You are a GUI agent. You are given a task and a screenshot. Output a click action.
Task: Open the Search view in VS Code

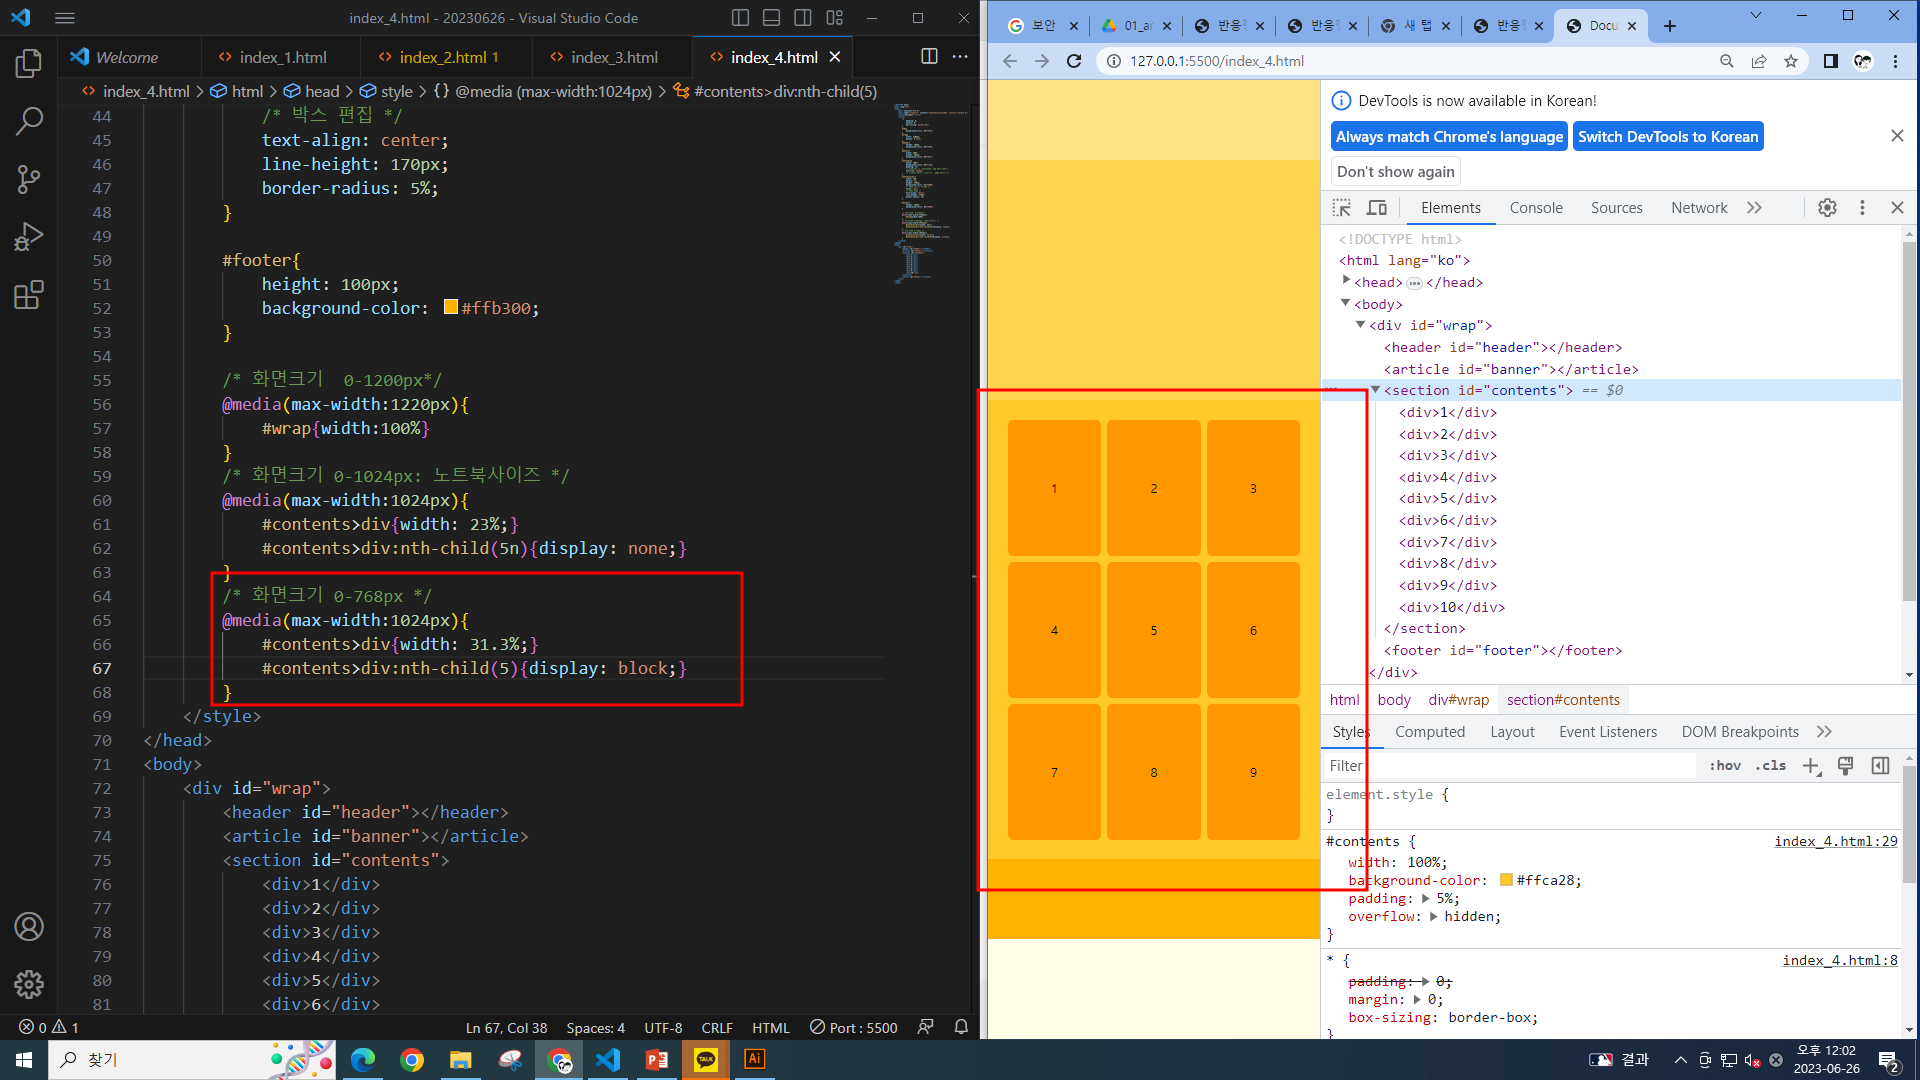pyautogui.click(x=29, y=122)
